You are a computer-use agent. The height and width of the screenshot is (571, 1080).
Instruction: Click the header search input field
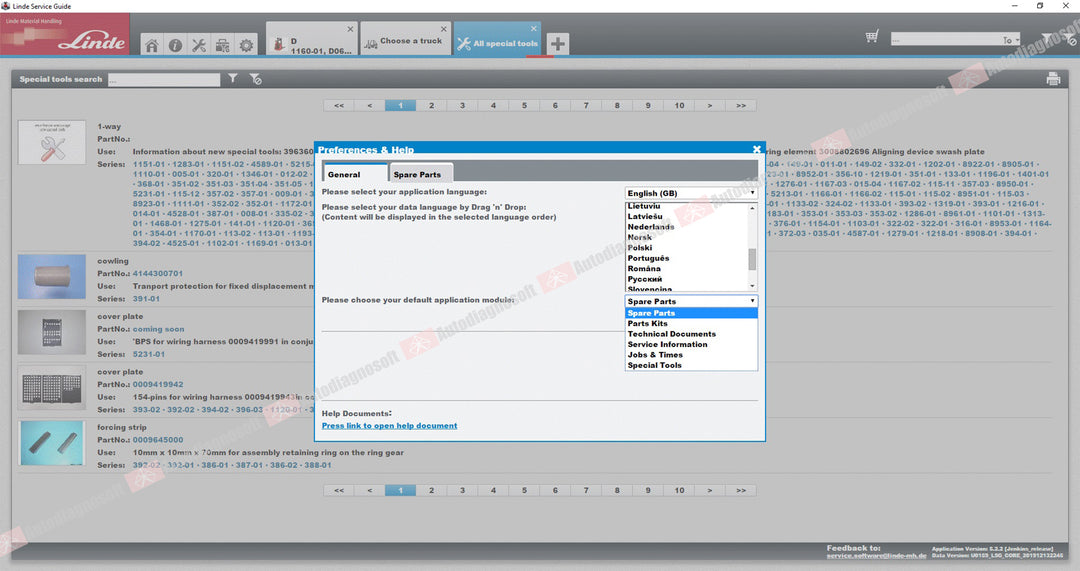pos(946,40)
